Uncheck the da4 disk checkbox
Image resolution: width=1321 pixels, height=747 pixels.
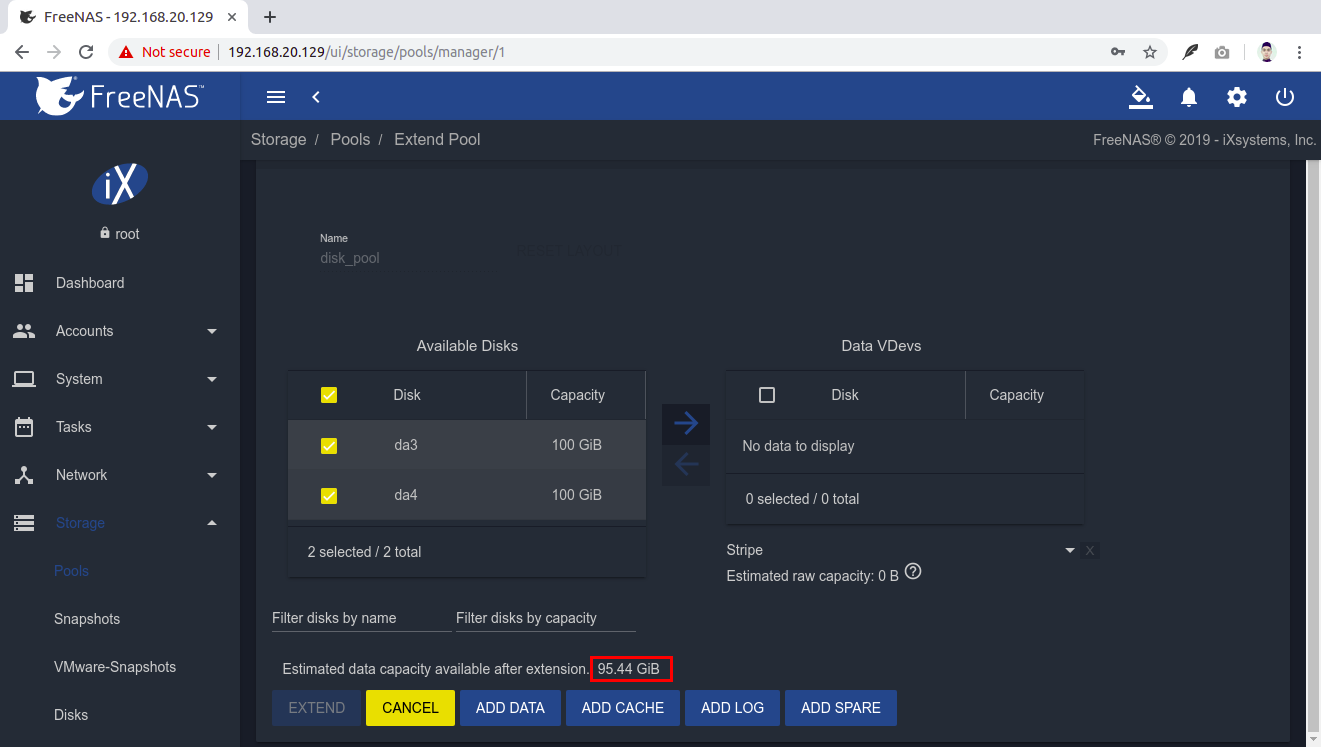329,495
